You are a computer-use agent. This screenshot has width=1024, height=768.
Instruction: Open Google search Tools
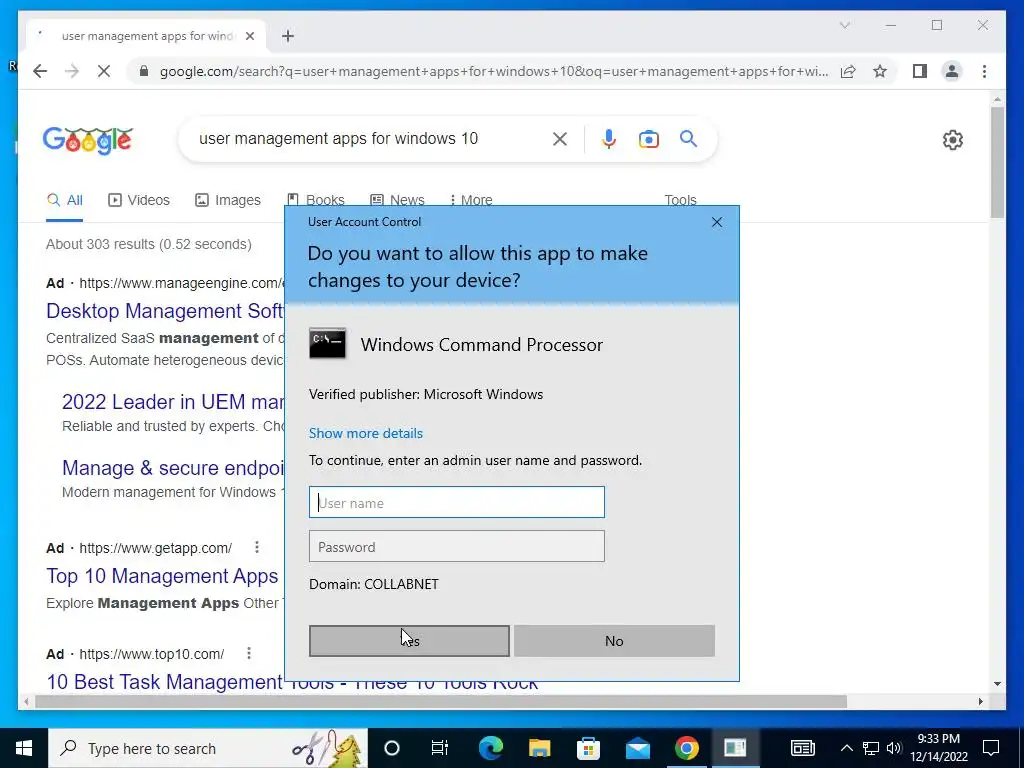pos(680,200)
